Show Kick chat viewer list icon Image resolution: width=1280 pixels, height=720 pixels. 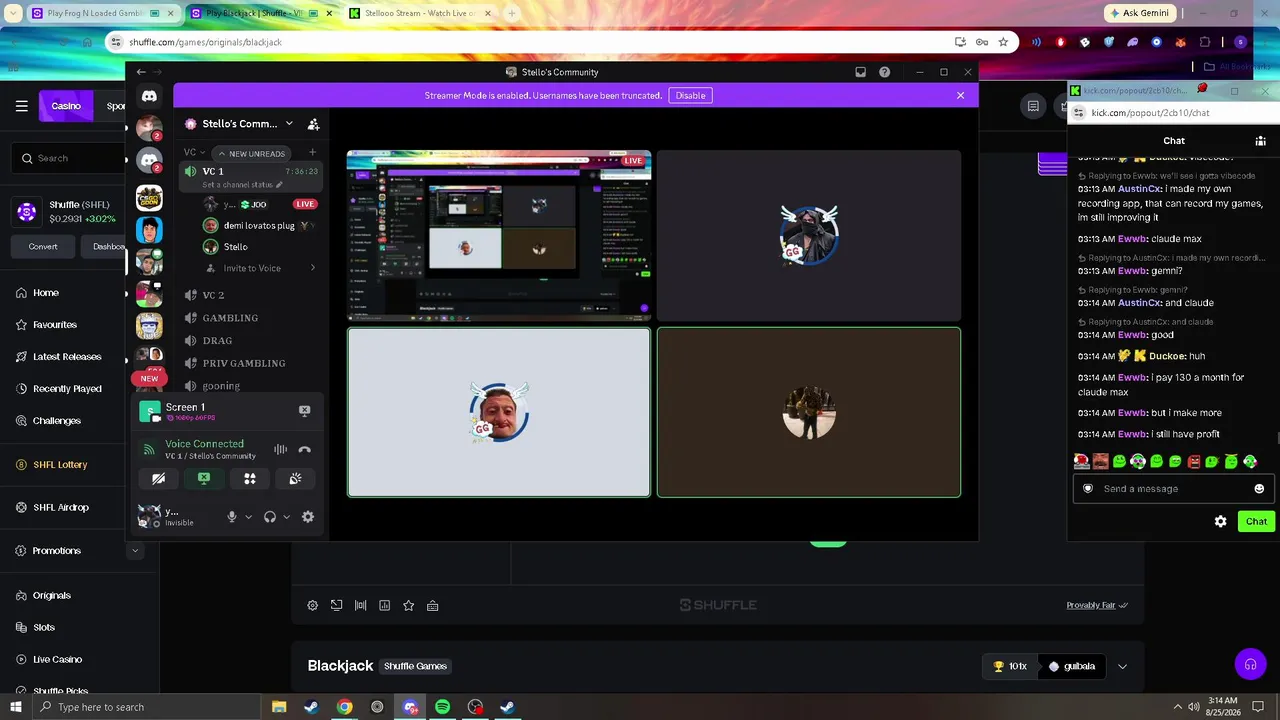pyautogui.click(x=1260, y=141)
